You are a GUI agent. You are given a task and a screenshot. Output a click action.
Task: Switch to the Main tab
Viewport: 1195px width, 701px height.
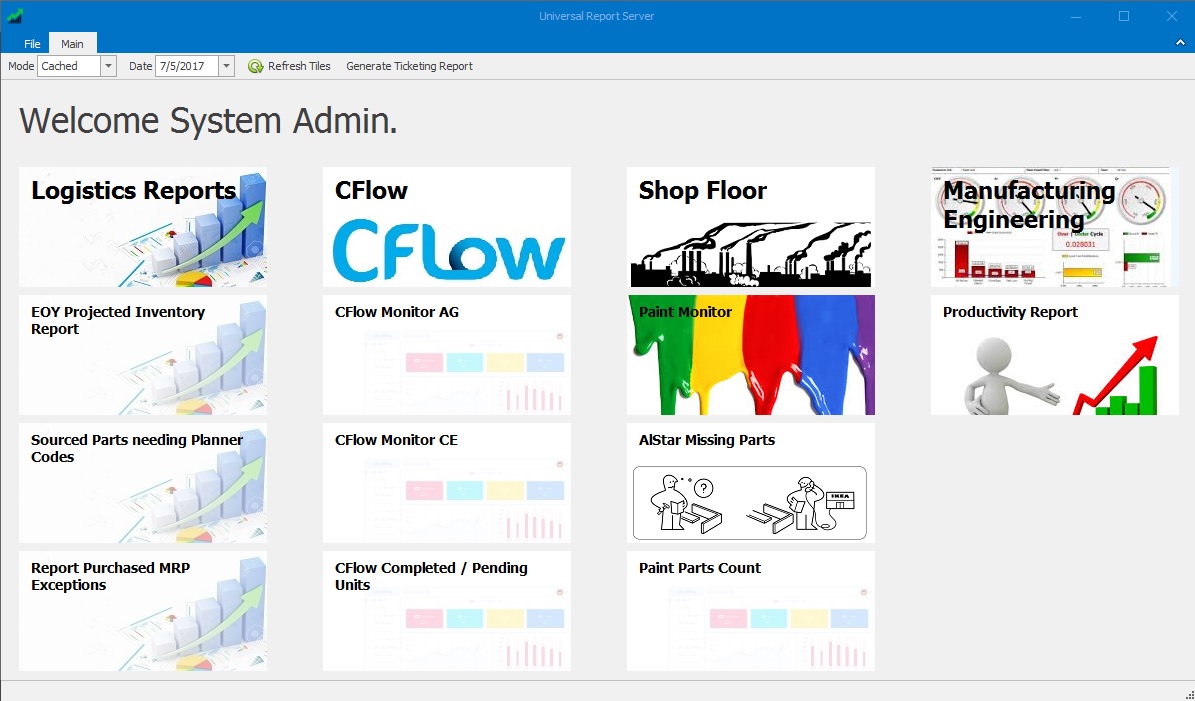coord(72,43)
